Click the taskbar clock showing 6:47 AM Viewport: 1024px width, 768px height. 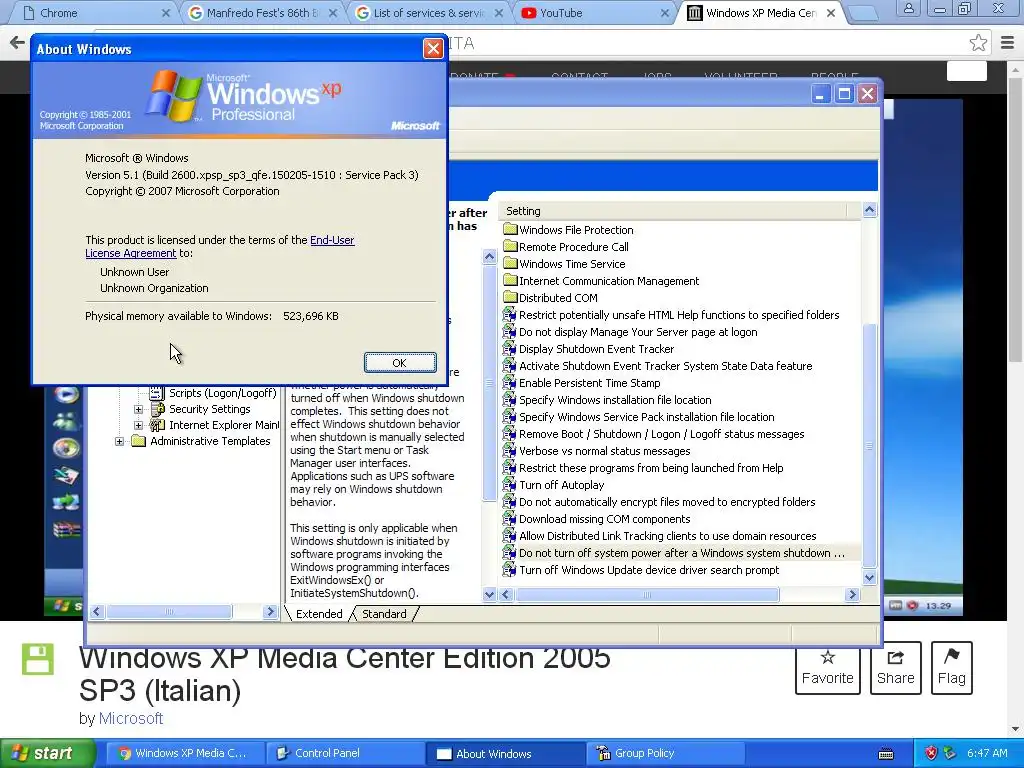pos(987,754)
